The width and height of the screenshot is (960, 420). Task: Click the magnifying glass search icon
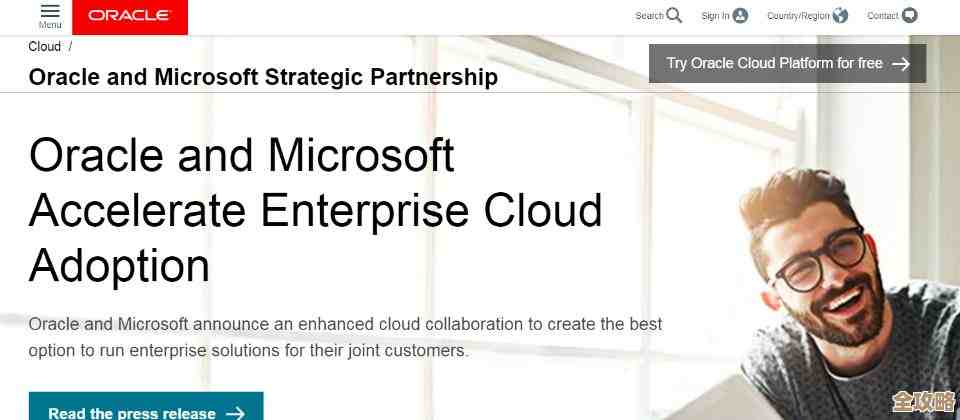(x=674, y=15)
